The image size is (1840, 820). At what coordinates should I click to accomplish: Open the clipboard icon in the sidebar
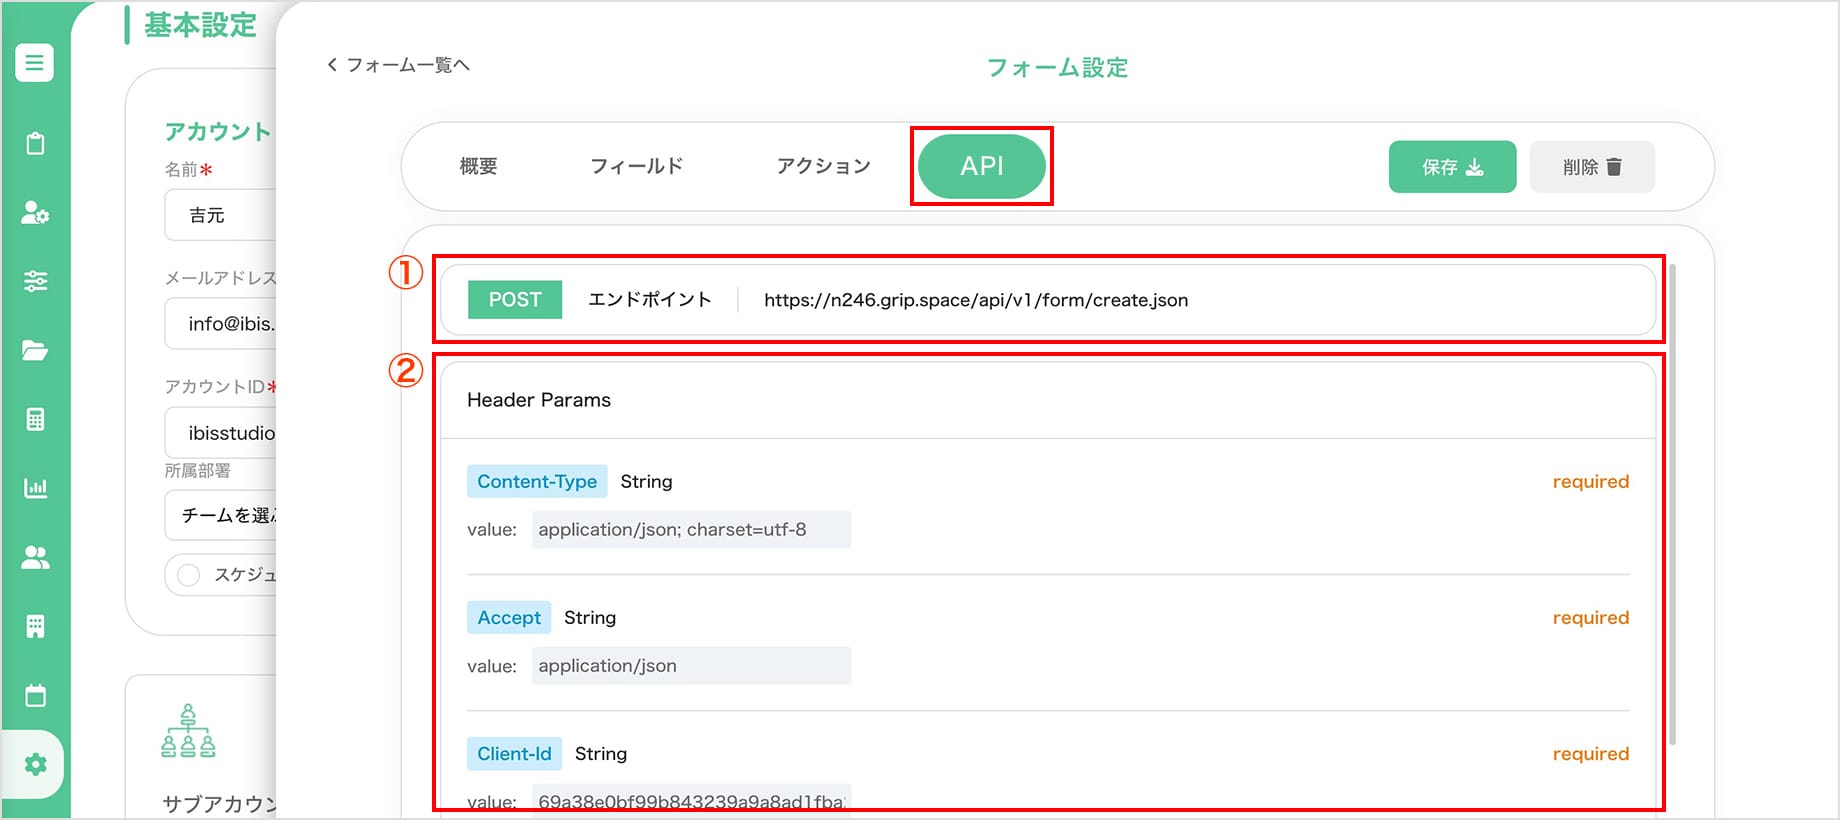pyautogui.click(x=35, y=143)
